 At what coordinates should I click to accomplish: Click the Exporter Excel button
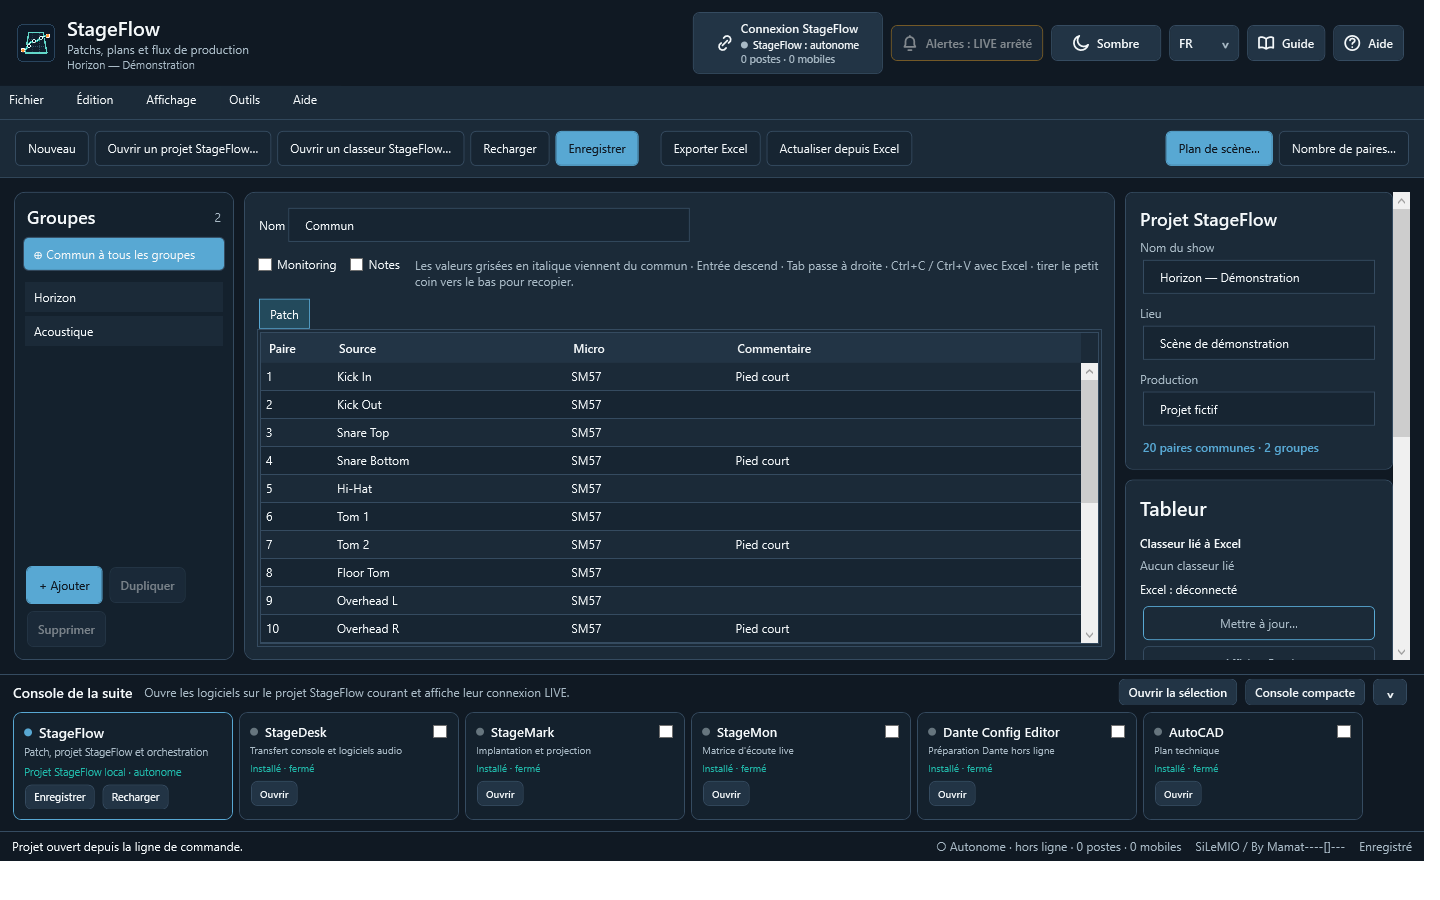[x=710, y=149]
